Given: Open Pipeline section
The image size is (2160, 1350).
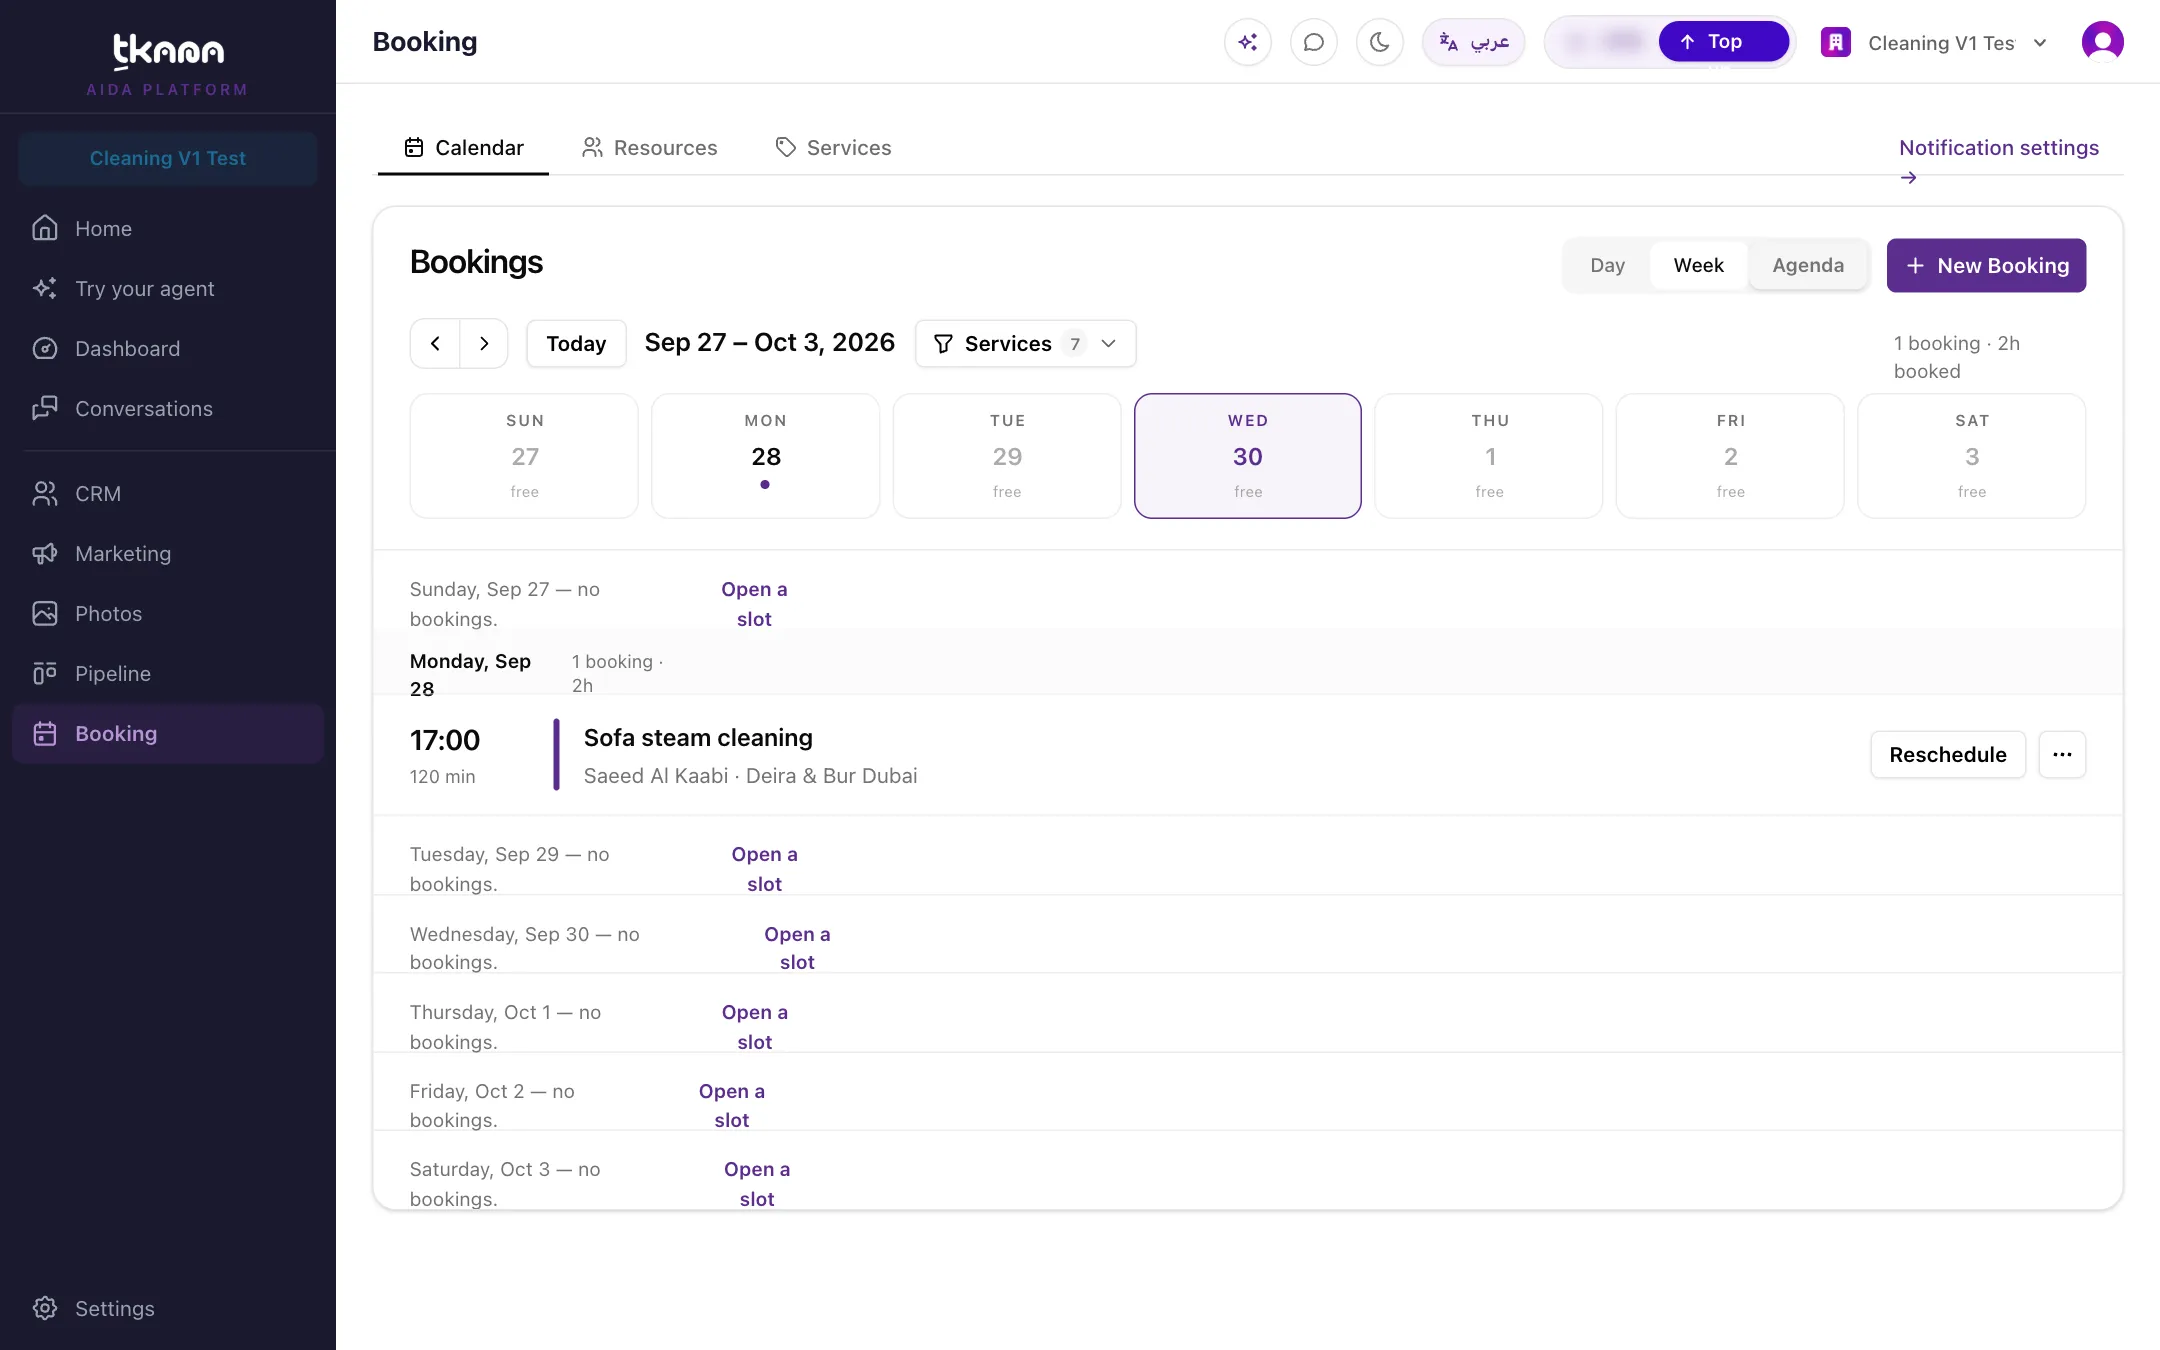Looking at the screenshot, I should [168, 674].
